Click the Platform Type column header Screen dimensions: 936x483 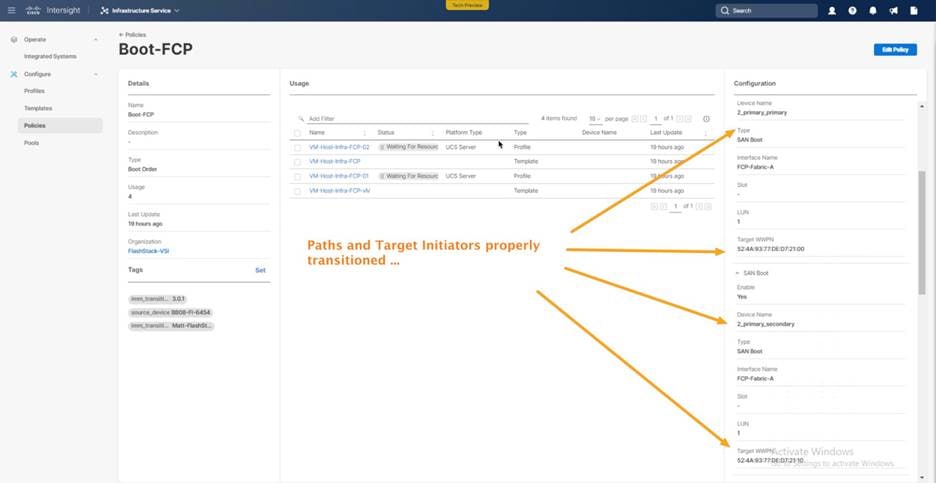click(464, 133)
